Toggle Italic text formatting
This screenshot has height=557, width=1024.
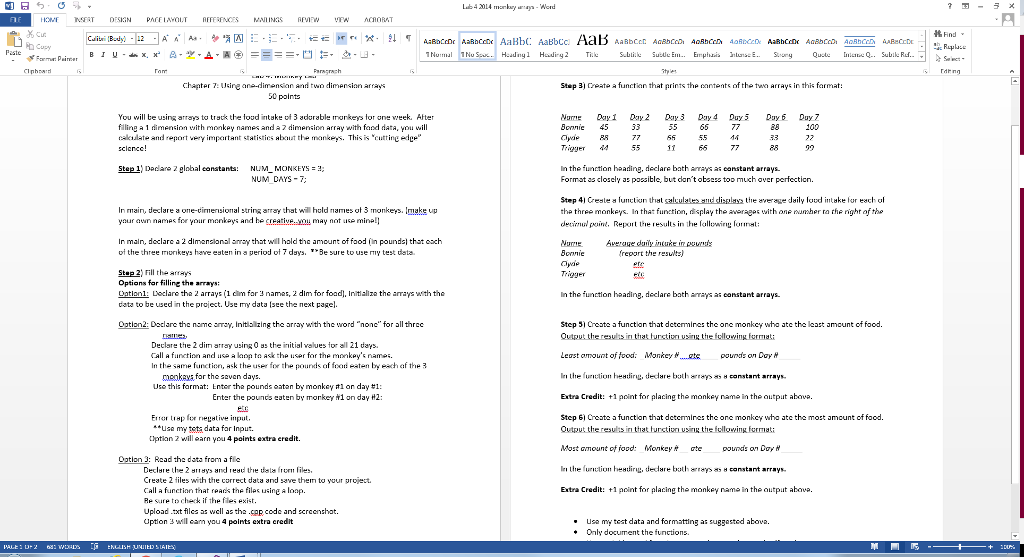coord(104,56)
